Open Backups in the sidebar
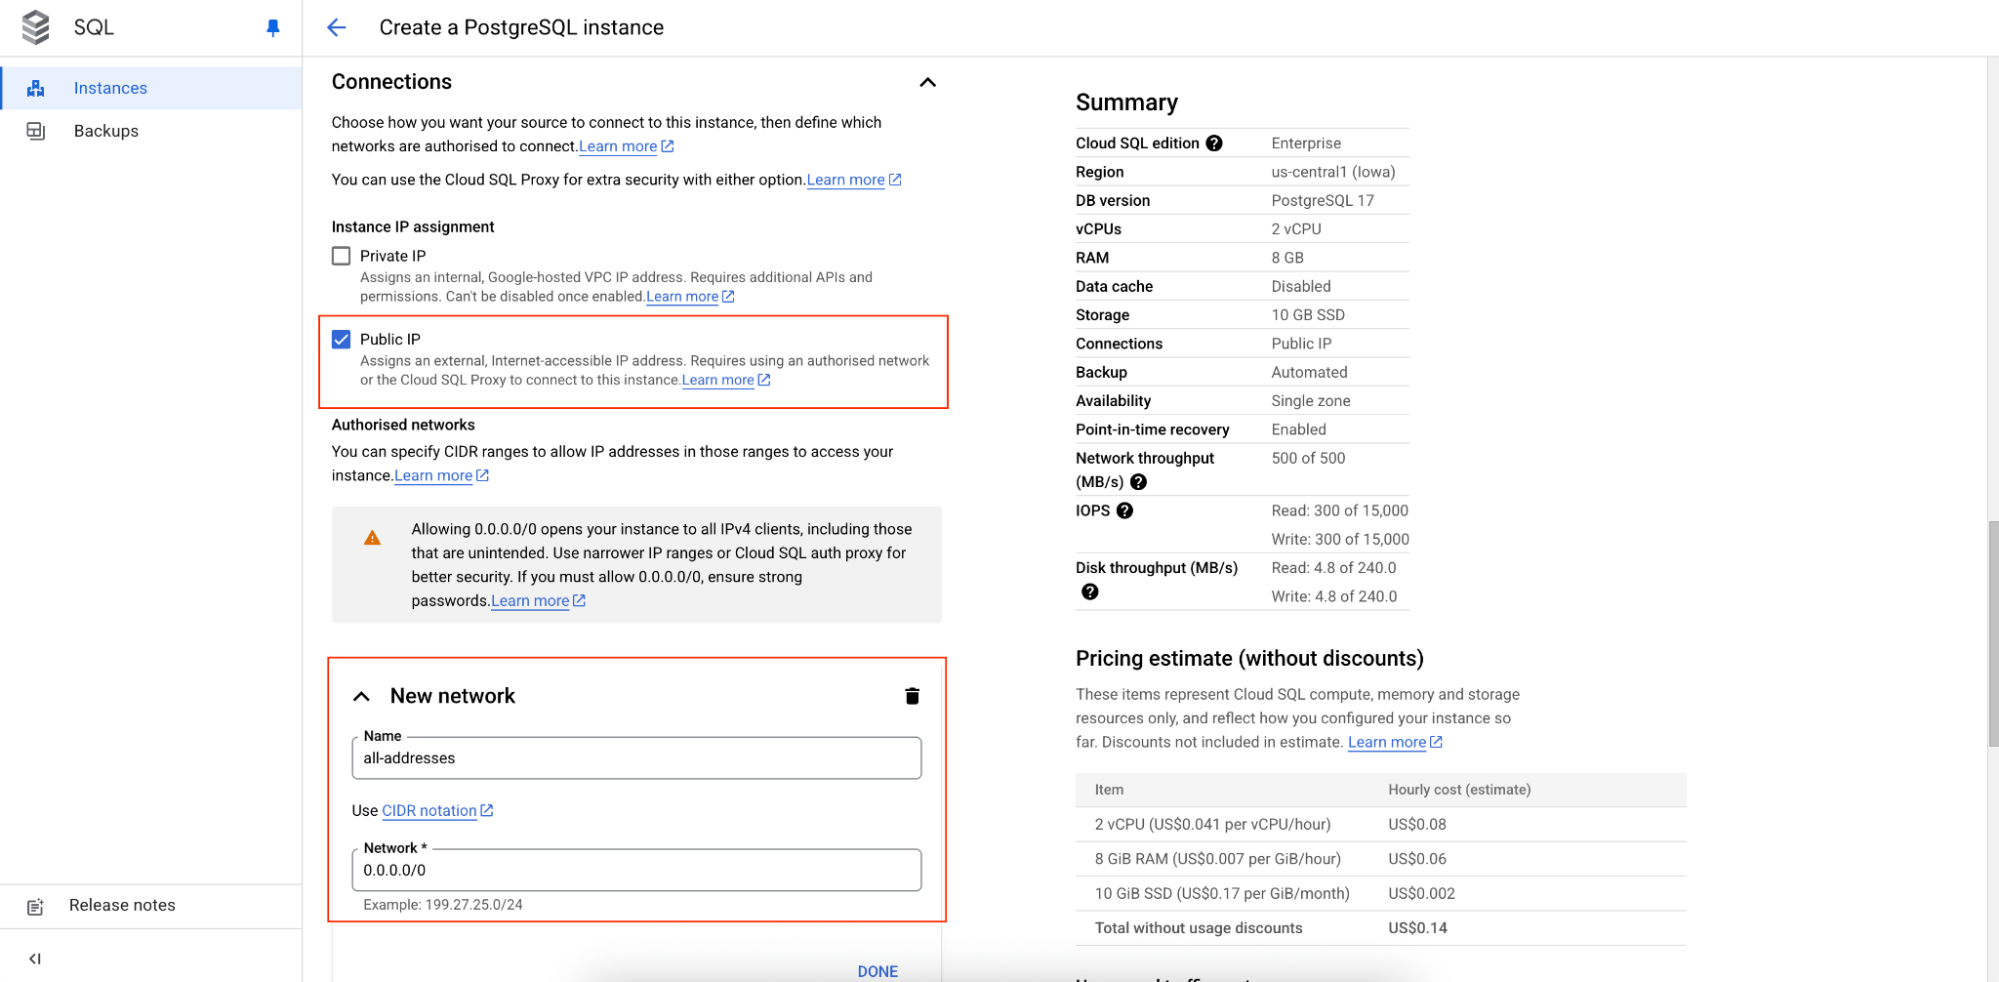The image size is (1999, 982). [x=151, y=131]
